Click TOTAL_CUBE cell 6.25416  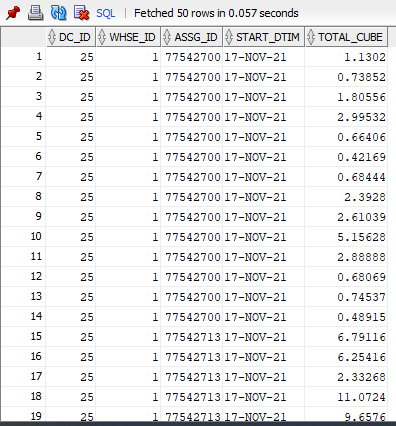[346, 357]
